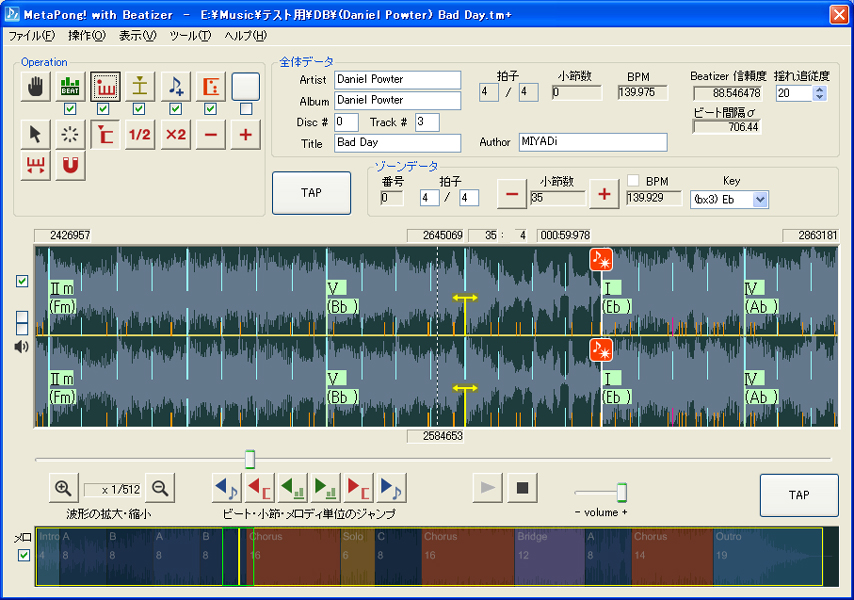Toggle checkbox under the BEAT icon
854x600 pixels.
70,109
